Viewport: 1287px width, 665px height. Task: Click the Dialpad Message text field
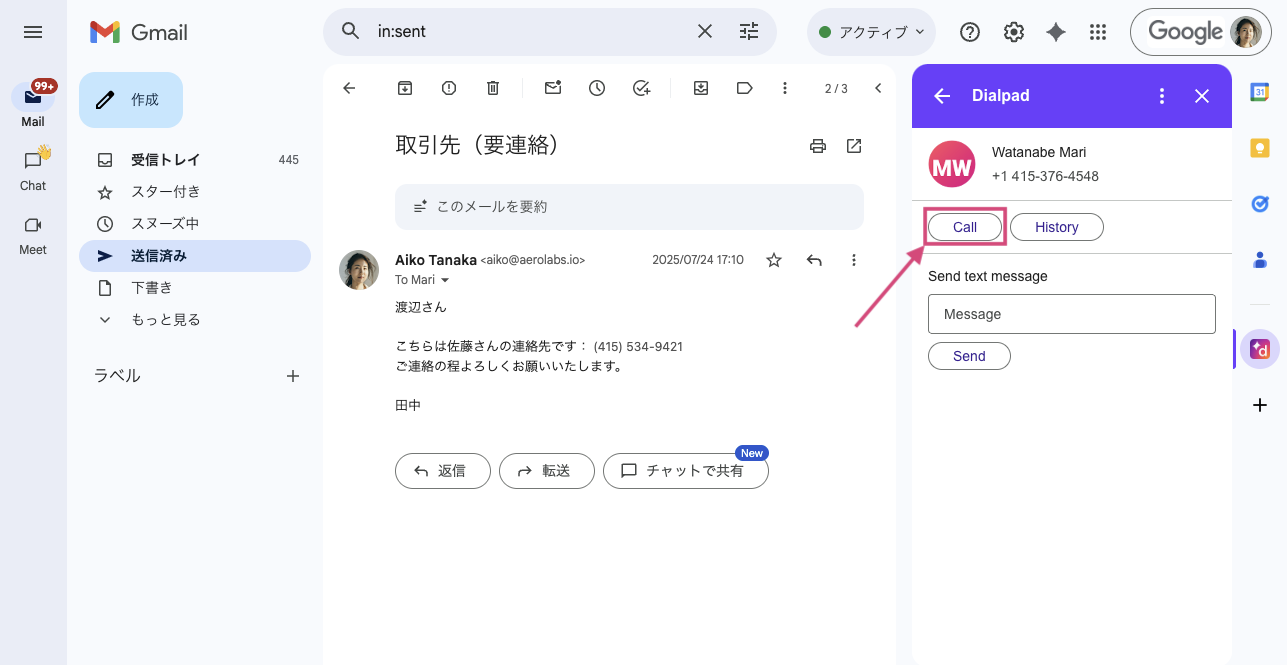tap(1071, 314)
